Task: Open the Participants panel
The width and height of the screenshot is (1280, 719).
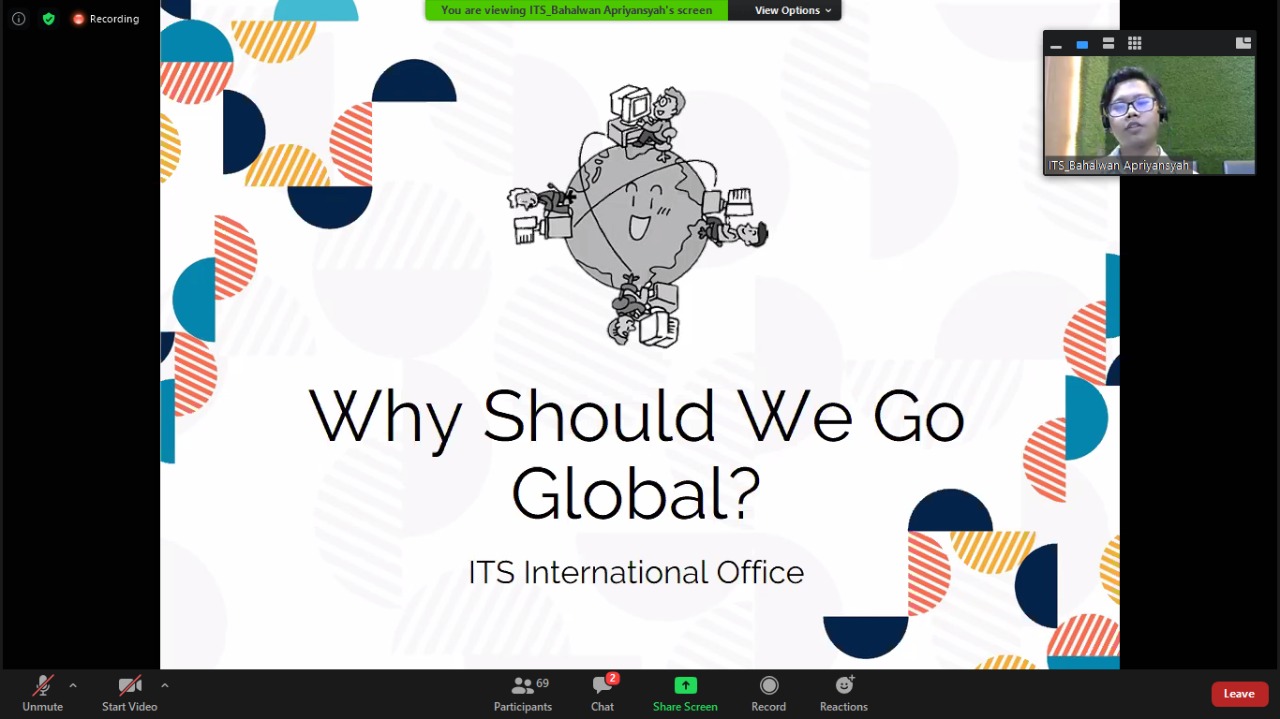Action: click(x=522, y=693)
